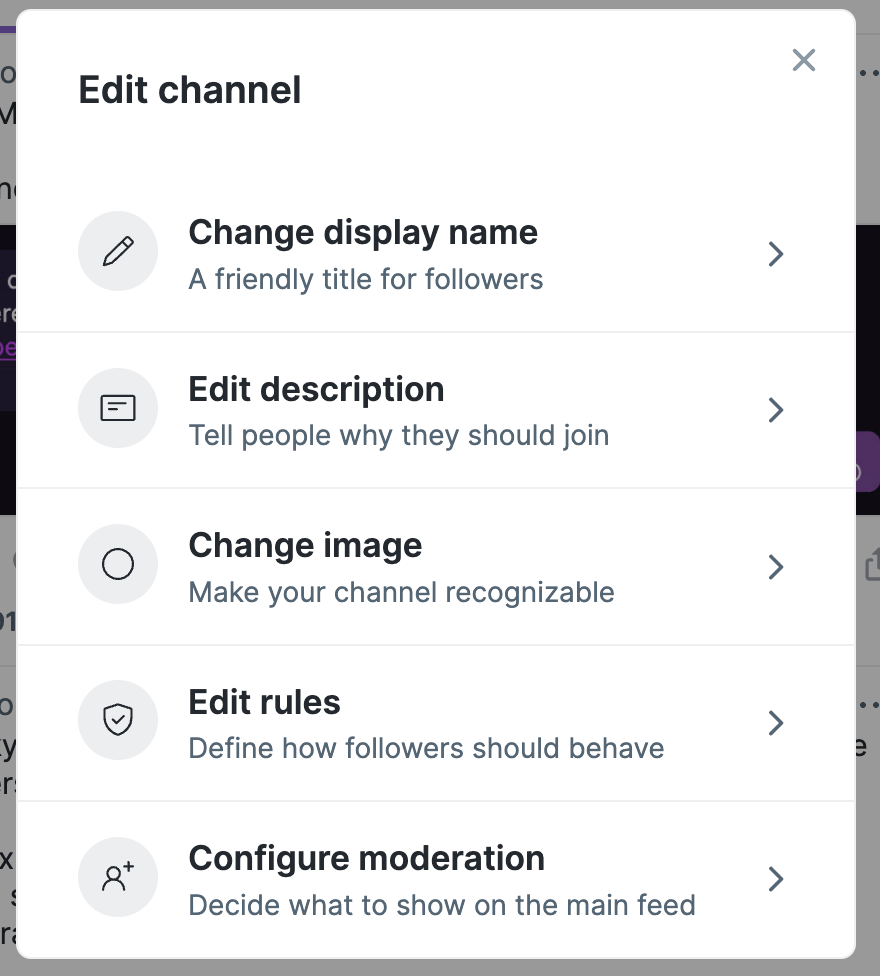Click the shield checkmark icon beside Edit rules
This screenshot has height=976, width=880.
[118, 721]
